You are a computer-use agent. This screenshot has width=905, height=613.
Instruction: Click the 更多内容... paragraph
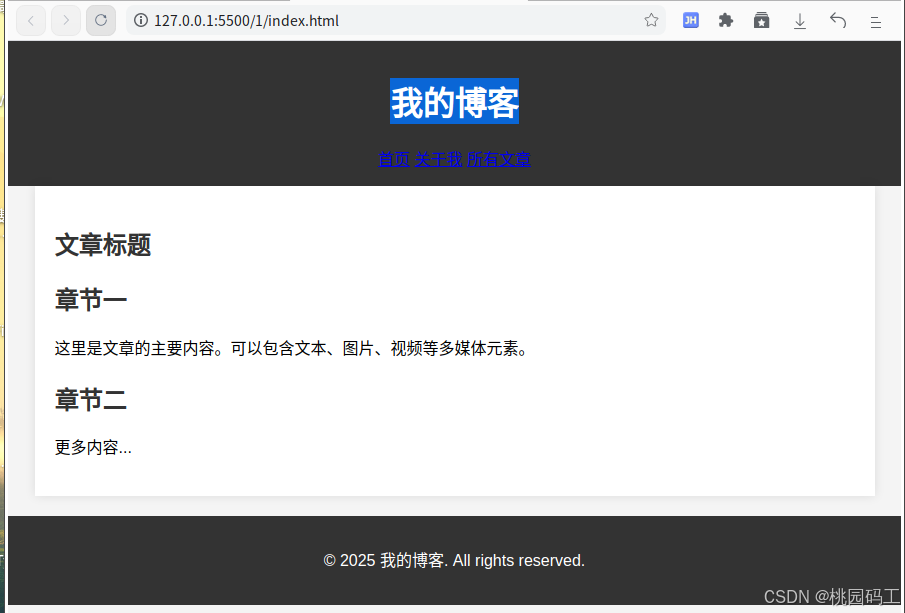pos(93,447)
